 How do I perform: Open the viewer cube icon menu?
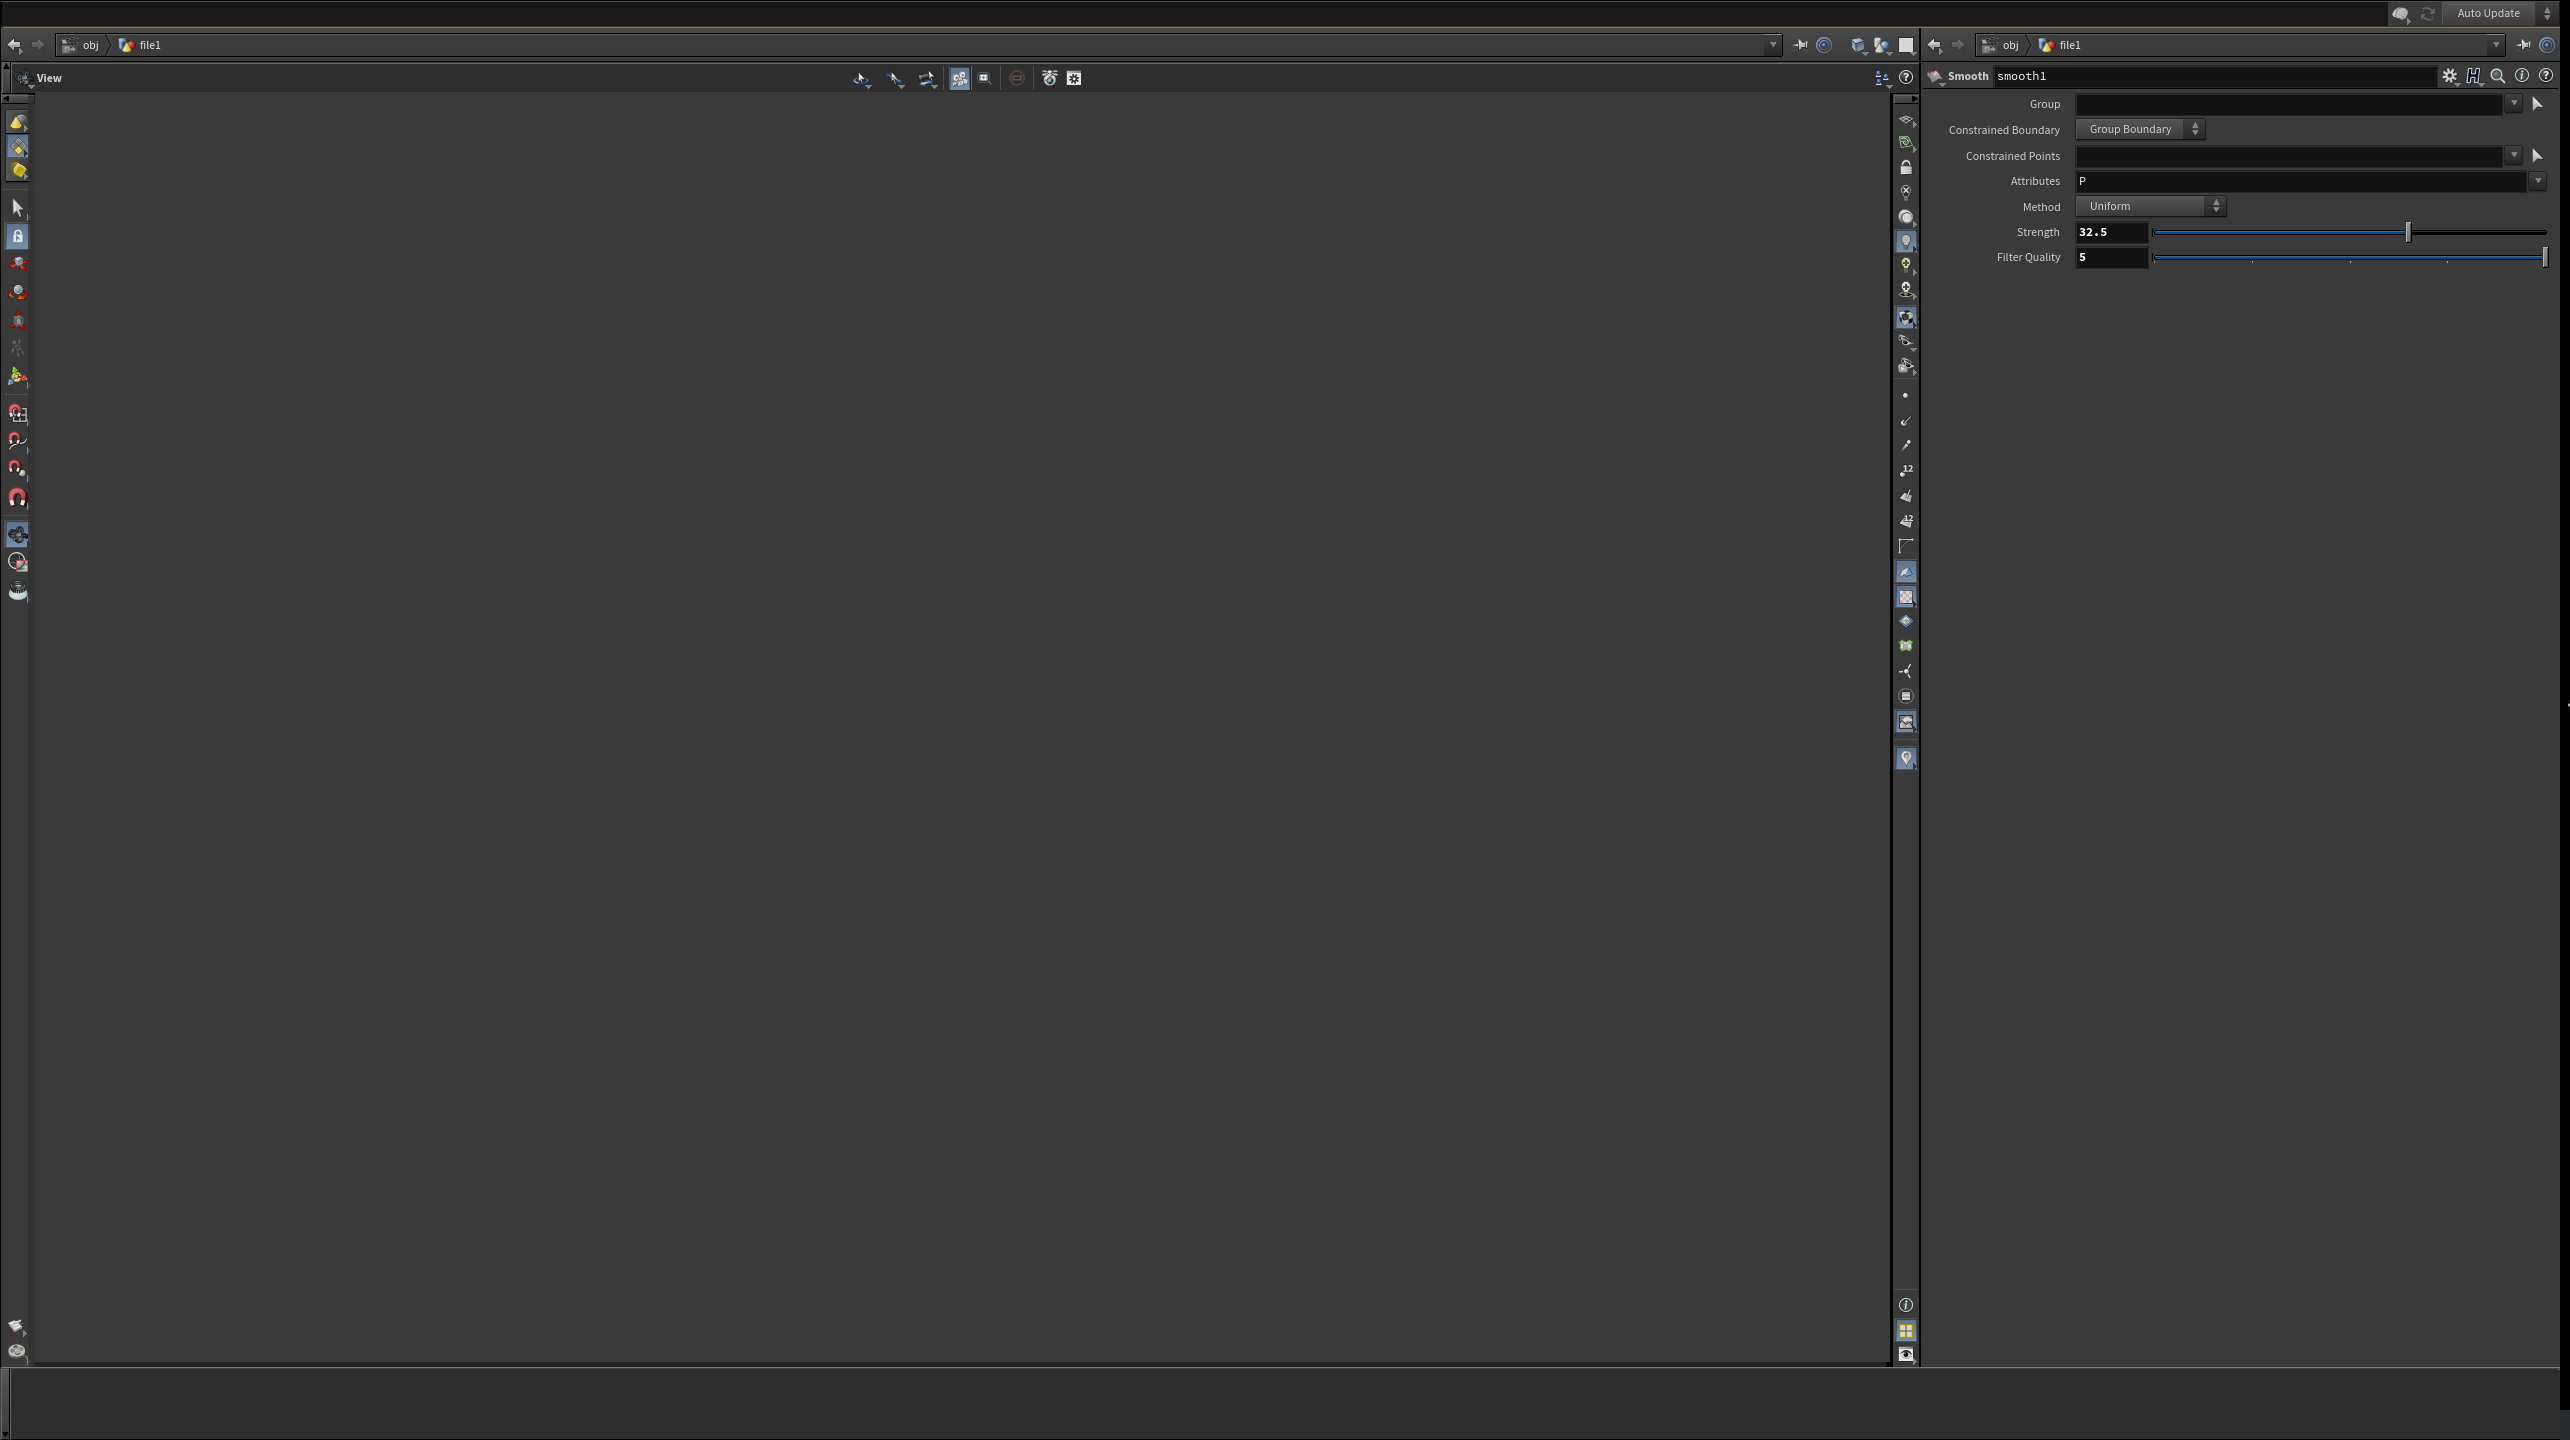coord(1858,45)
